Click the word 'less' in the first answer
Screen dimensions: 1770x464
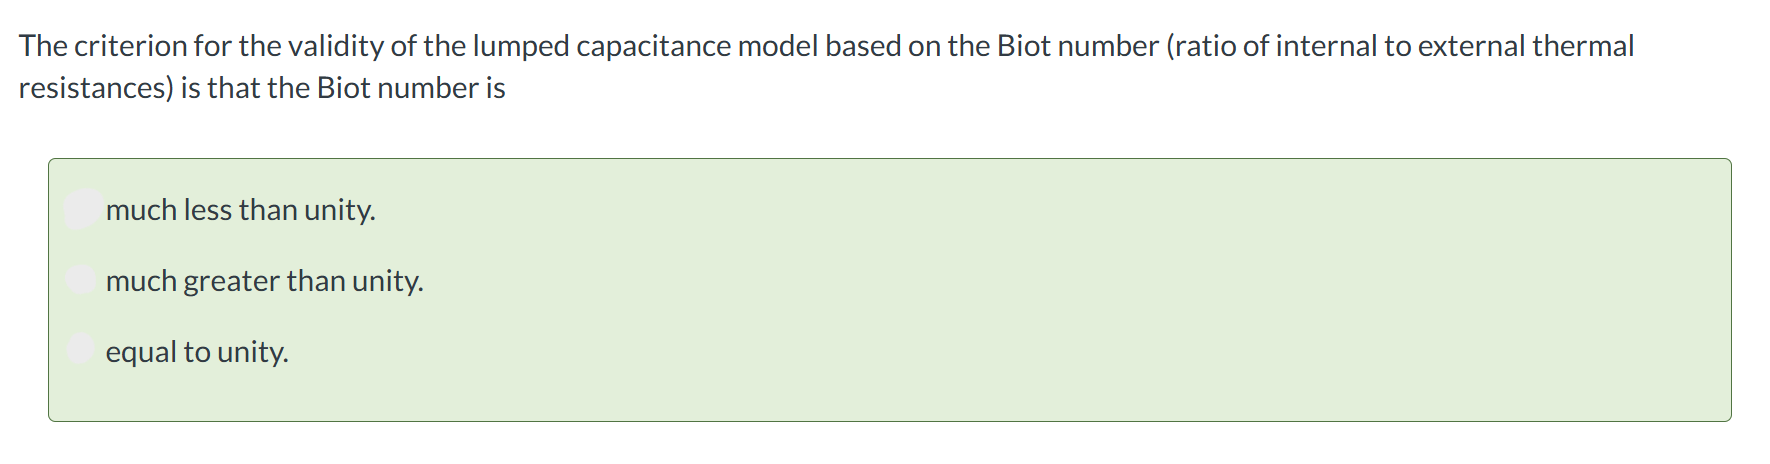click(207, 210)
